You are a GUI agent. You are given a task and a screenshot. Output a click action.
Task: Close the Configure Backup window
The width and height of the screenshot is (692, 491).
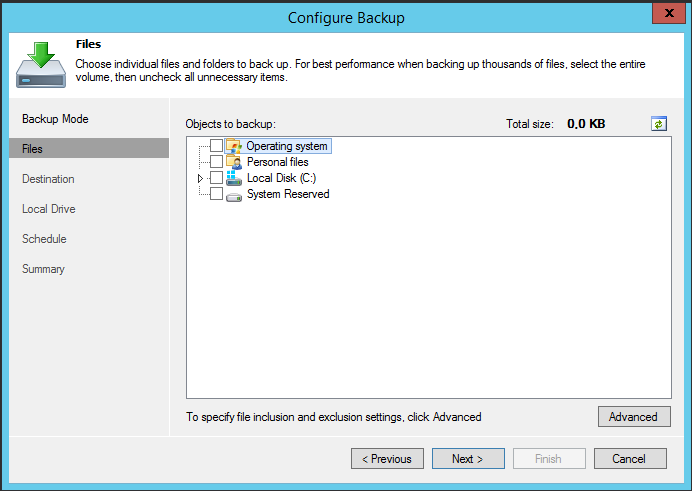[669, 13]
